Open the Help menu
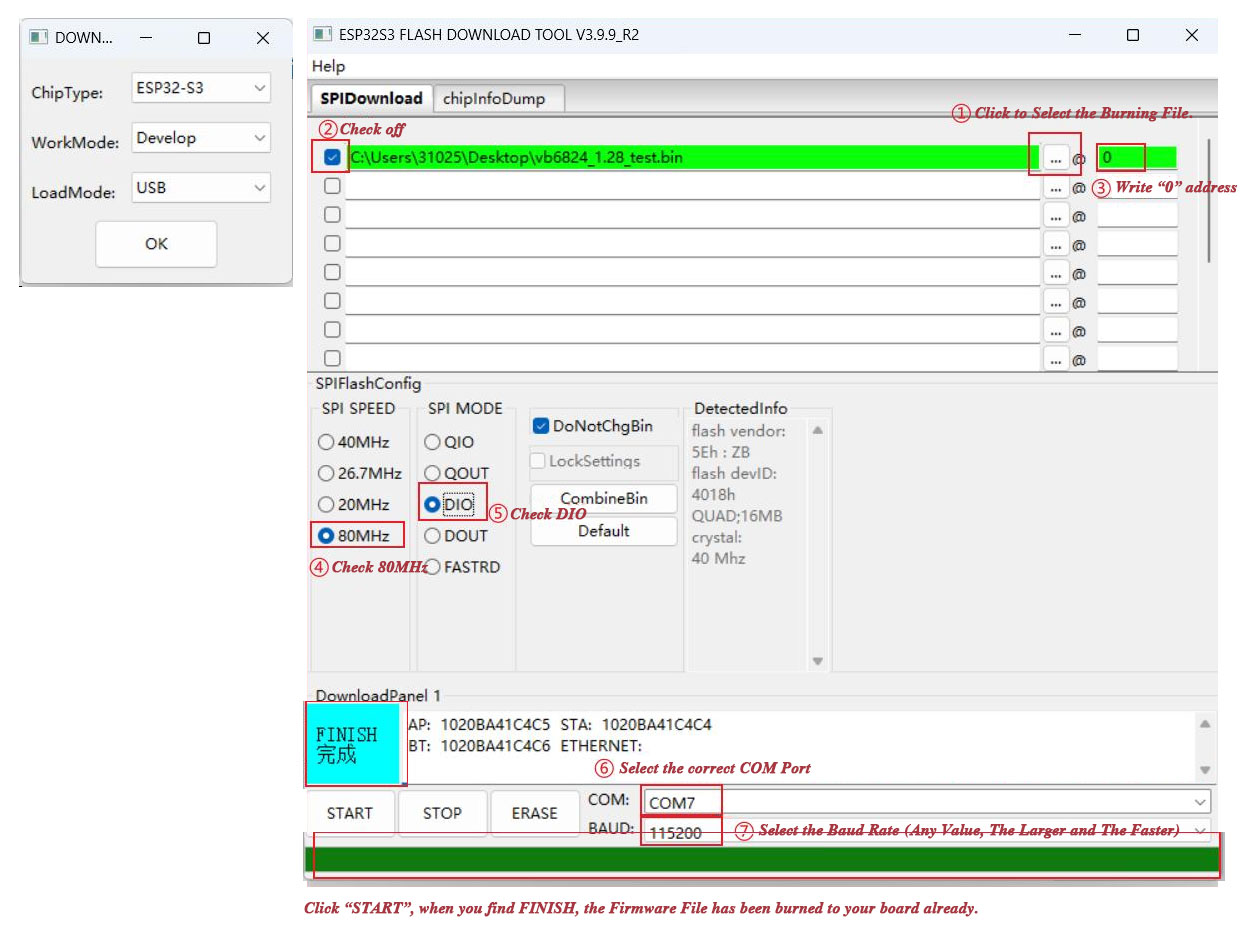 pyautogui.click(x=328, y=66)
